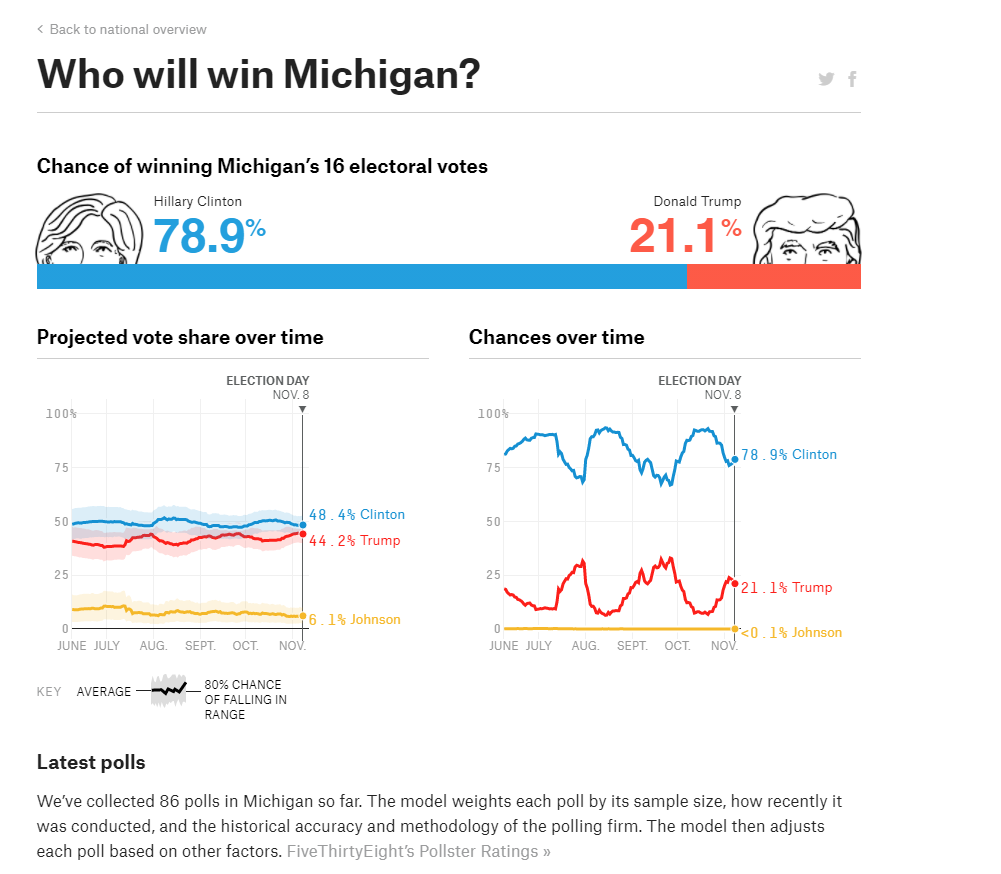The image size is (1001, 874).
Task: Click Clinton's blue endpoint dot in vote share
Action: (303, 524)
